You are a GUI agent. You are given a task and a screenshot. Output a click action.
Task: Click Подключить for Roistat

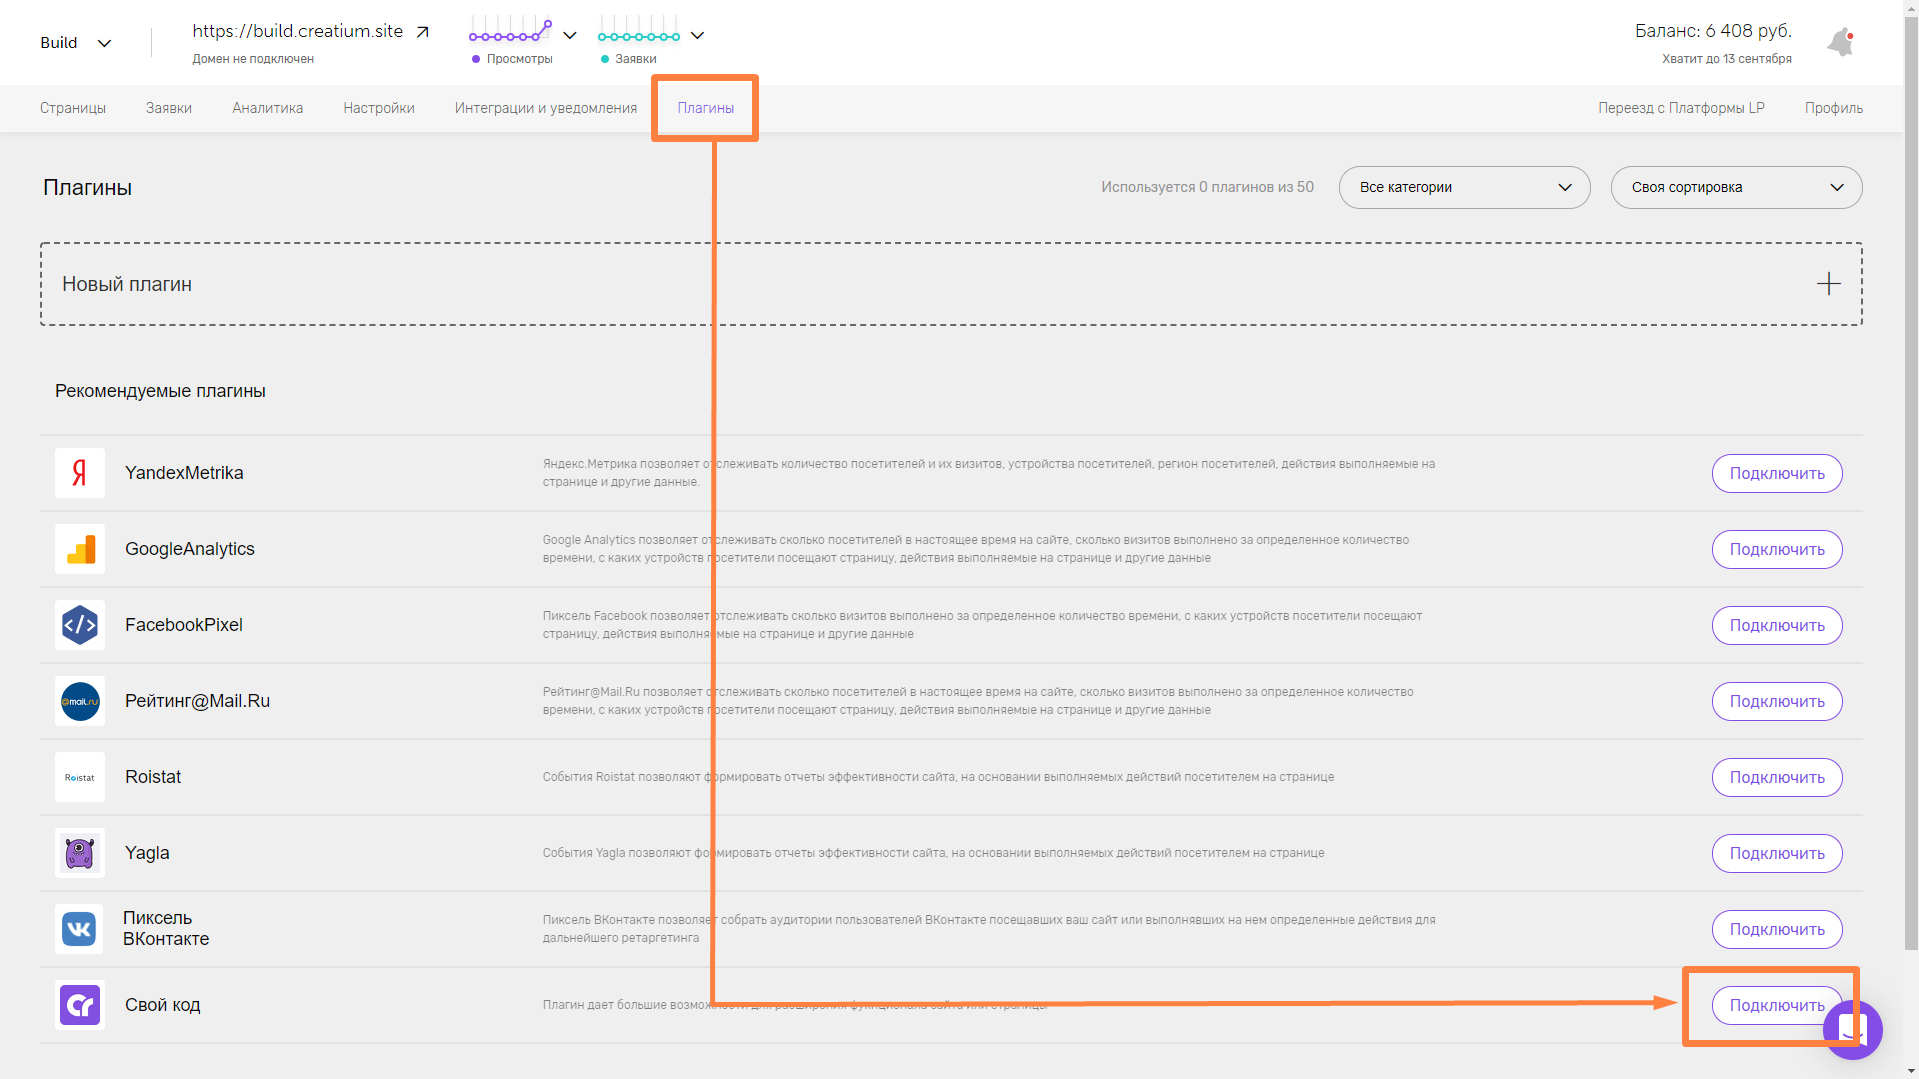click(x=1776, y=777)
